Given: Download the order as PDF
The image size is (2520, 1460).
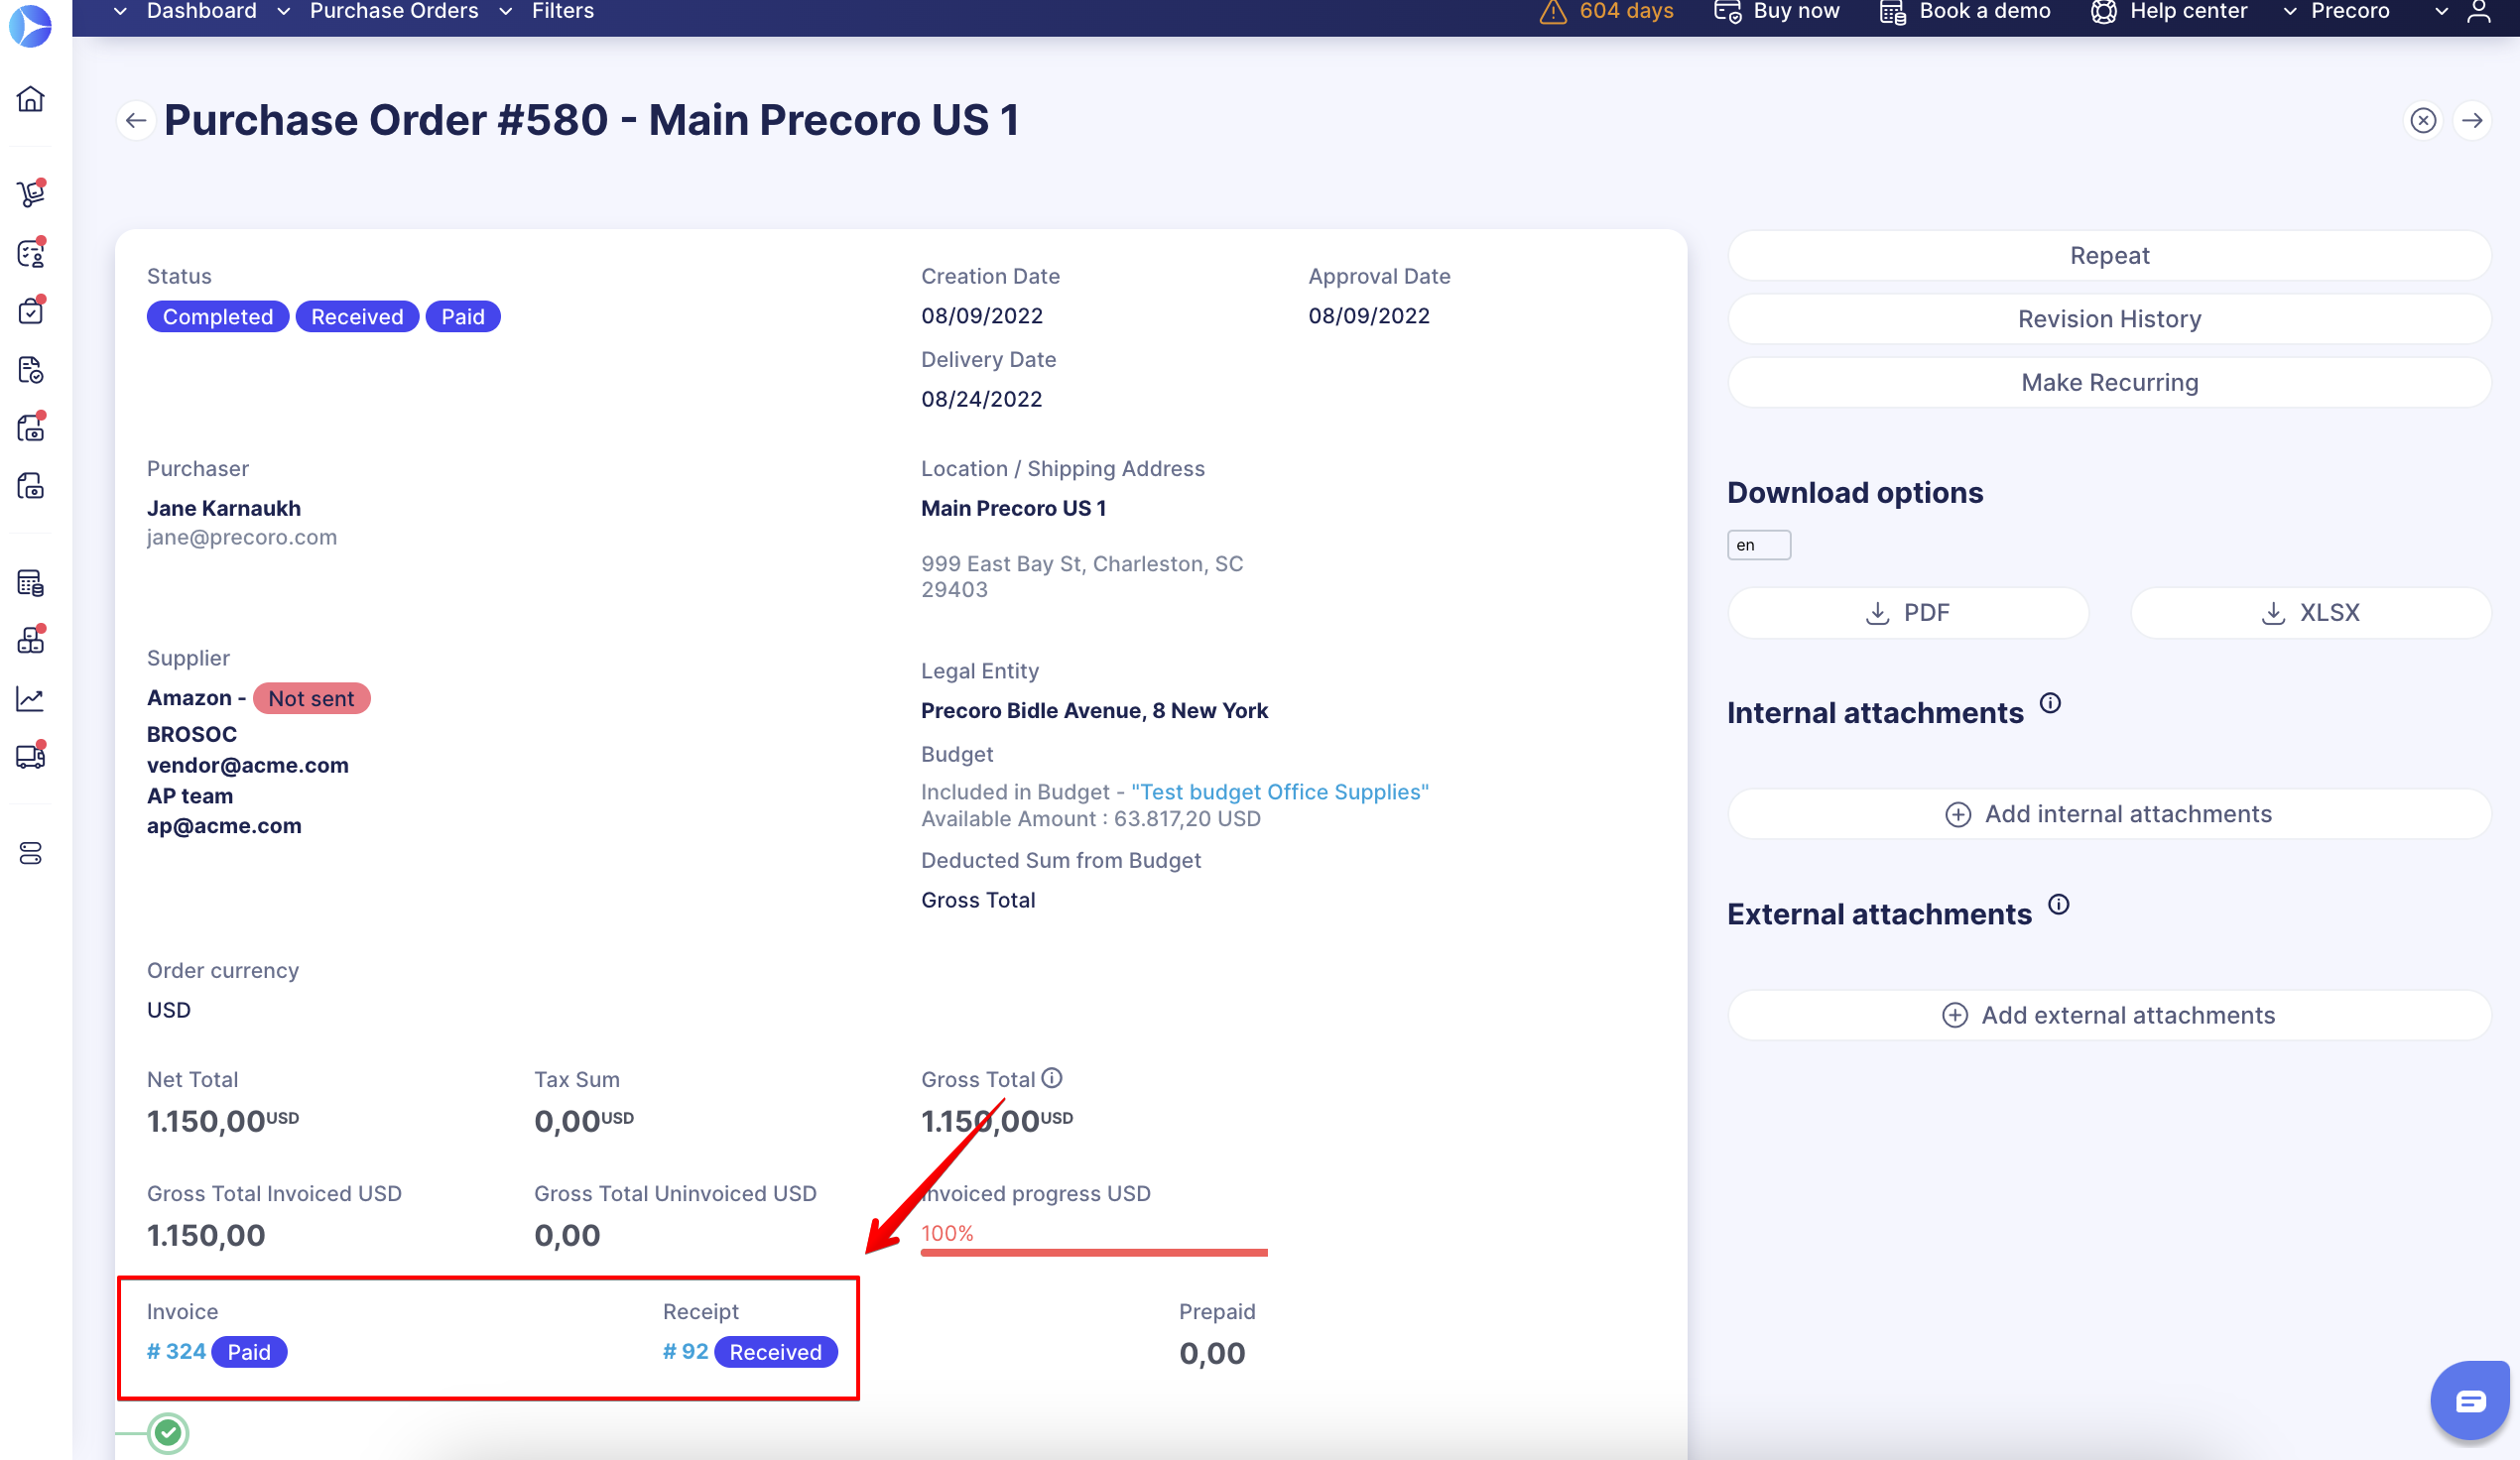Looking at the screenshot, I should (x=1908, y=613).
